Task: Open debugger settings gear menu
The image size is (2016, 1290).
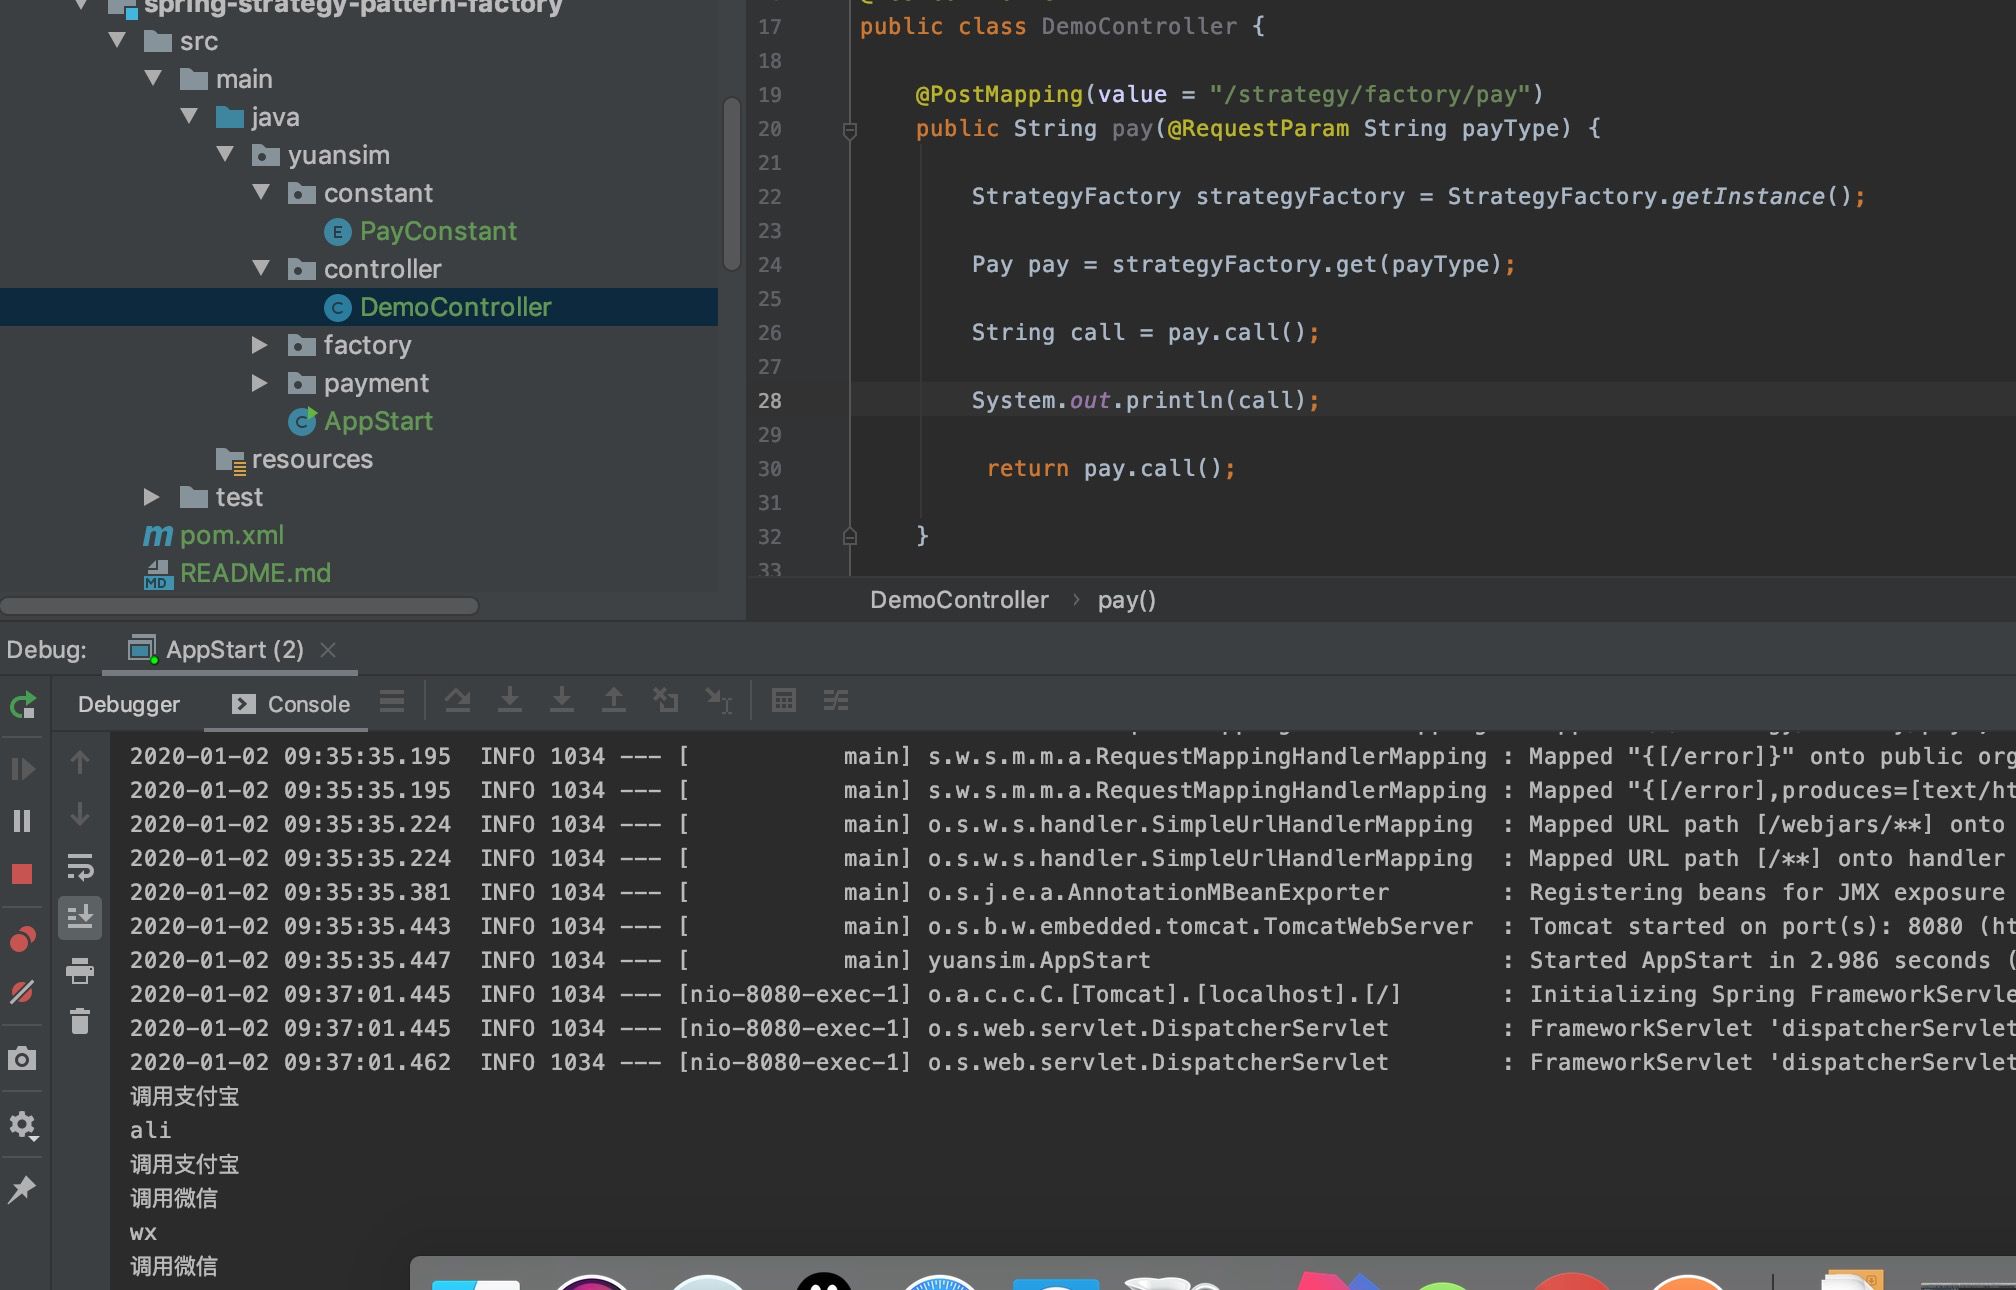Action: [x=22, y=1125]
